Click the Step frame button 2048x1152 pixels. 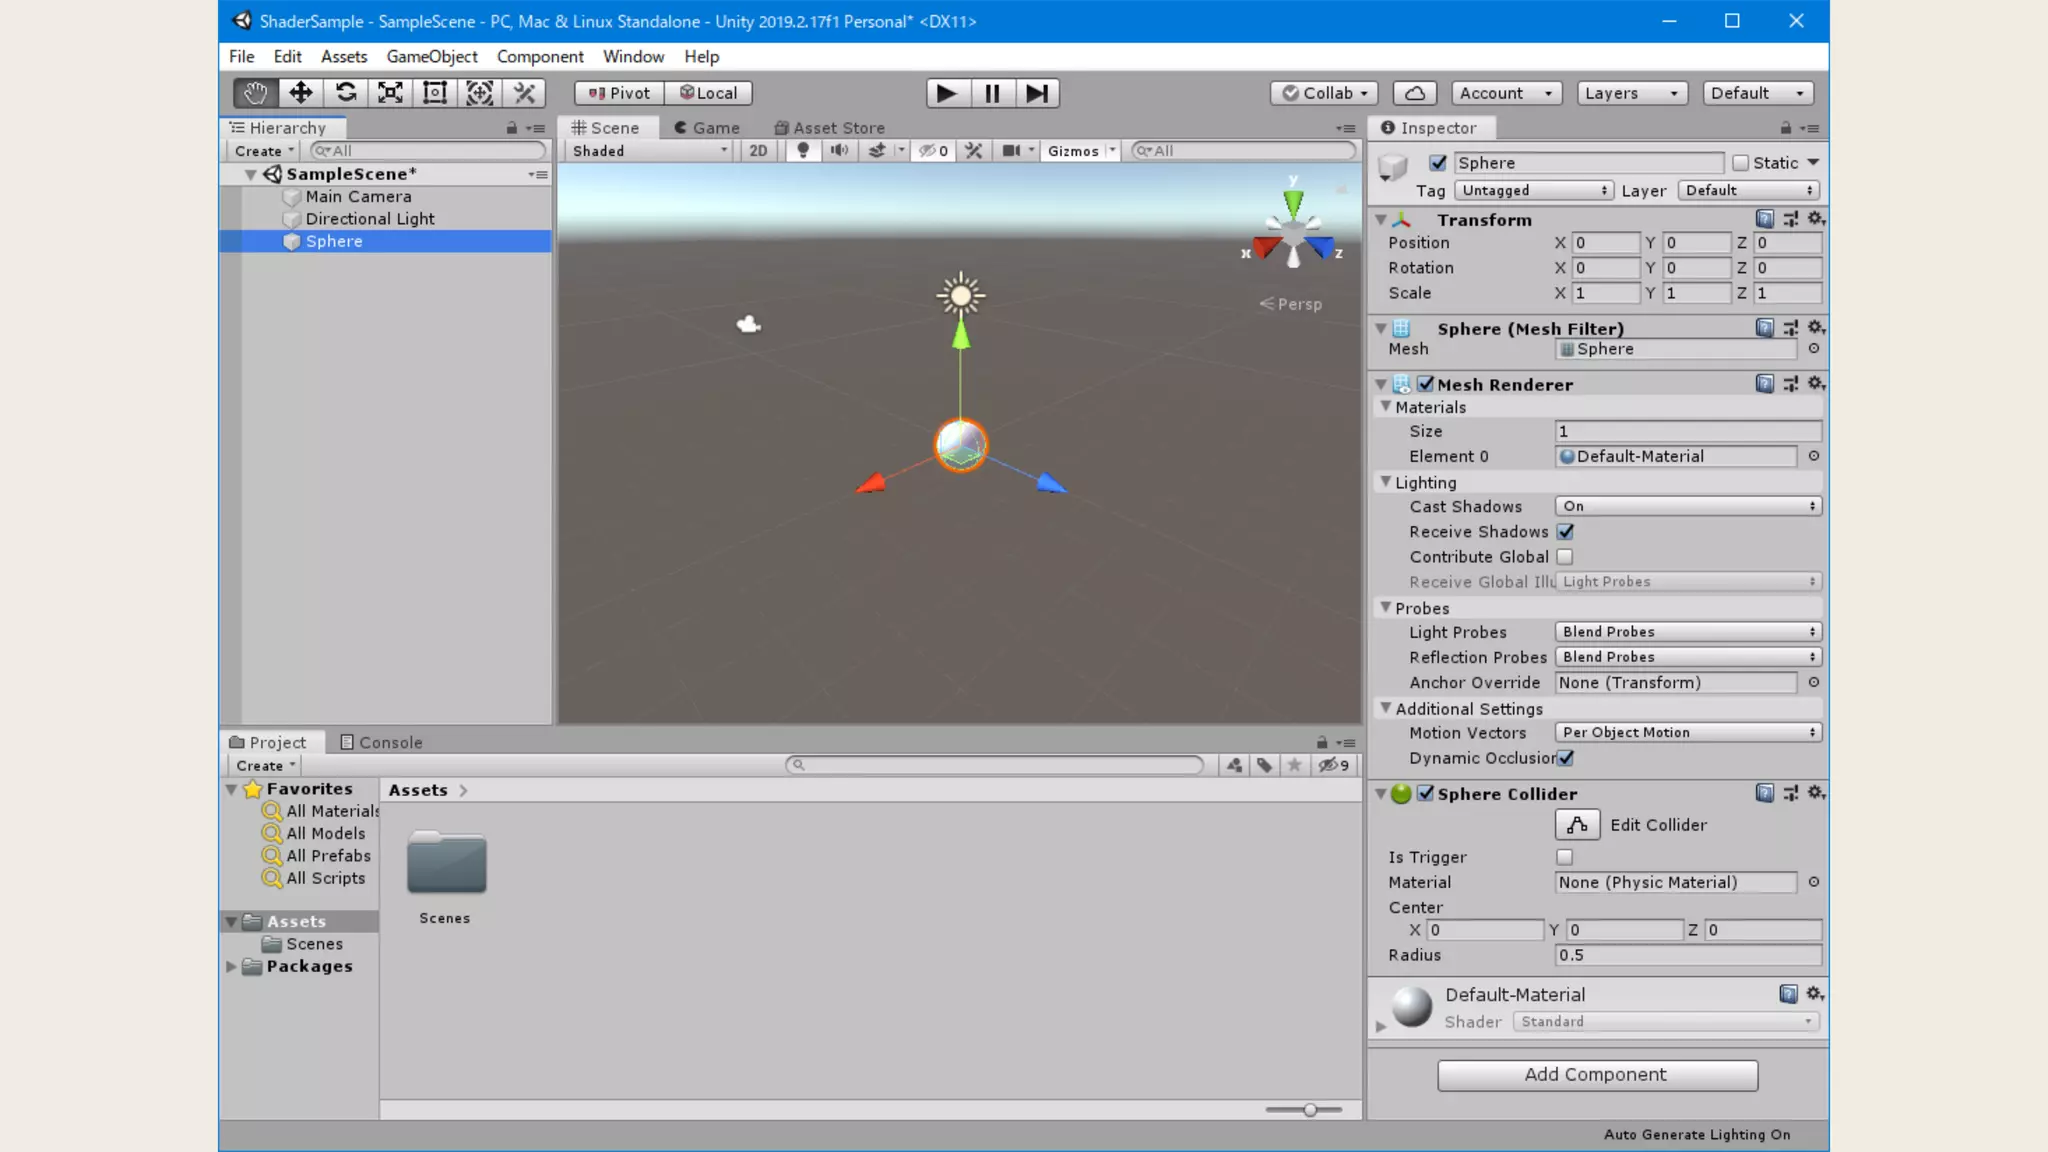pyautogui.click(x=1037, y=93)
